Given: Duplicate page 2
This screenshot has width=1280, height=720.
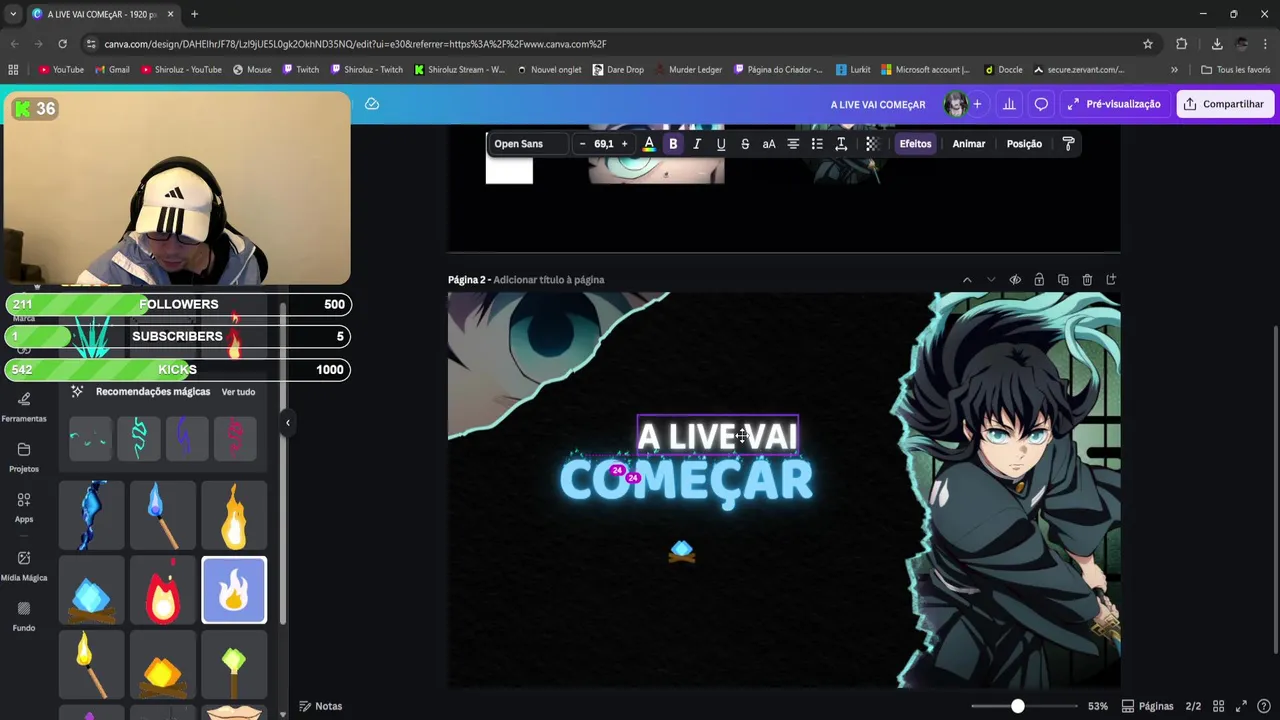Looking at the screenshot, I should tap(1063, 280).
